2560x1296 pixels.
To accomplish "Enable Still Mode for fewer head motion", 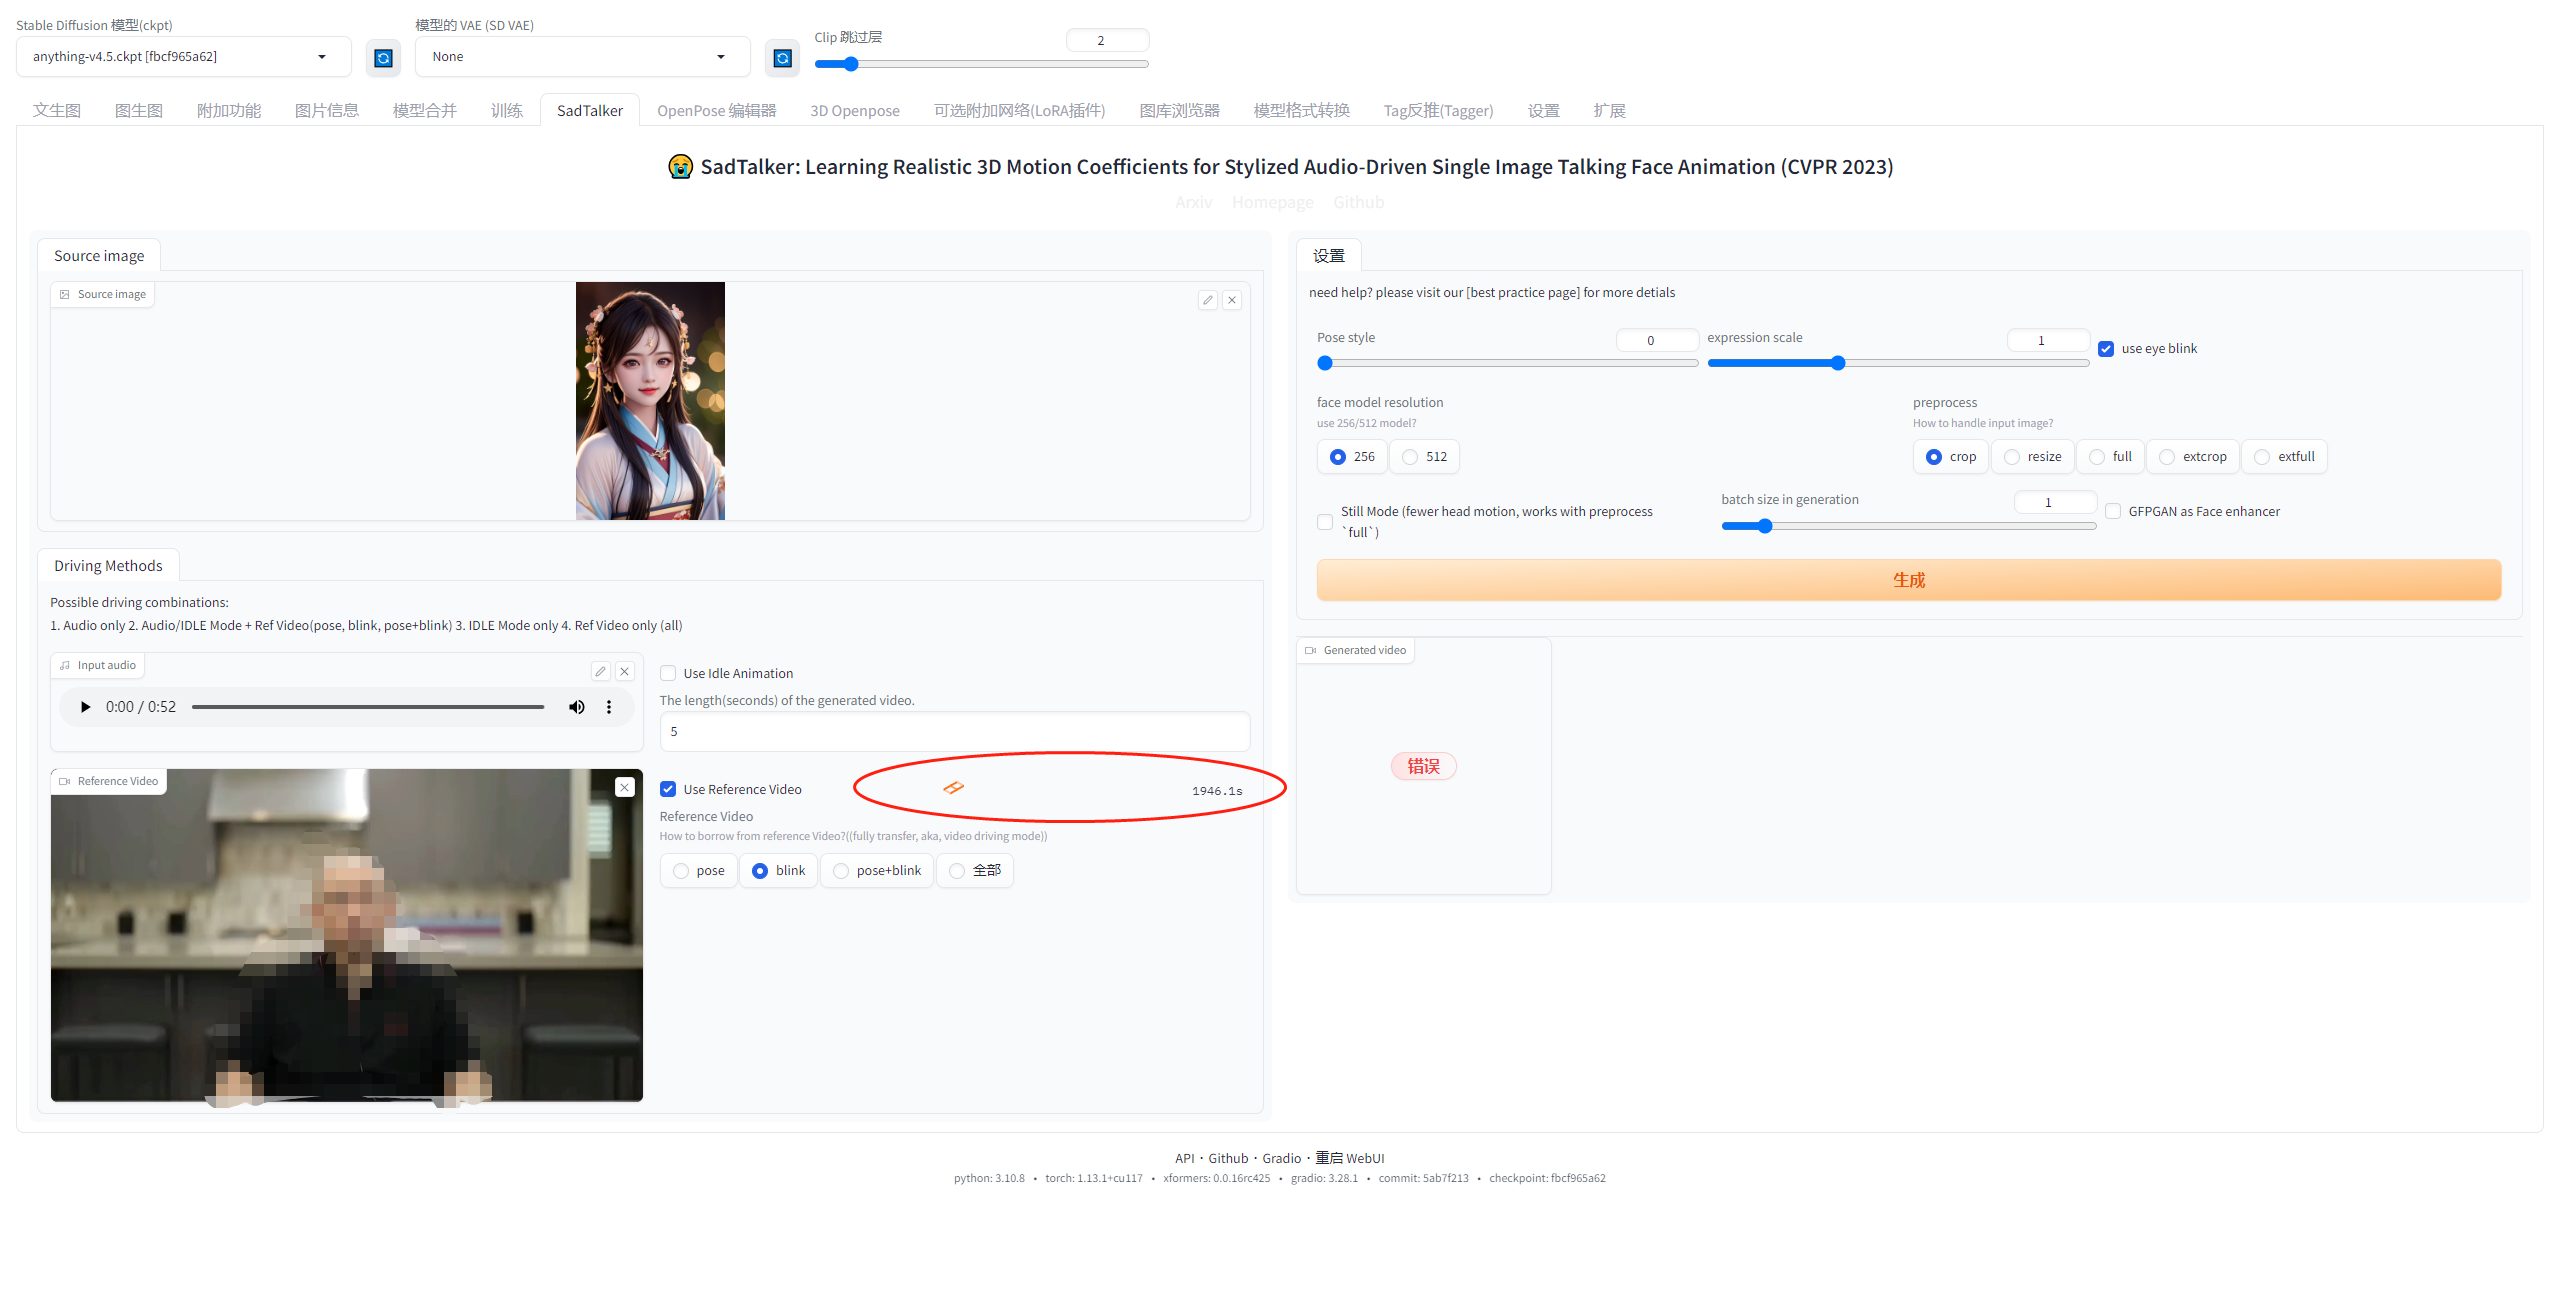I will point(1325,521).
